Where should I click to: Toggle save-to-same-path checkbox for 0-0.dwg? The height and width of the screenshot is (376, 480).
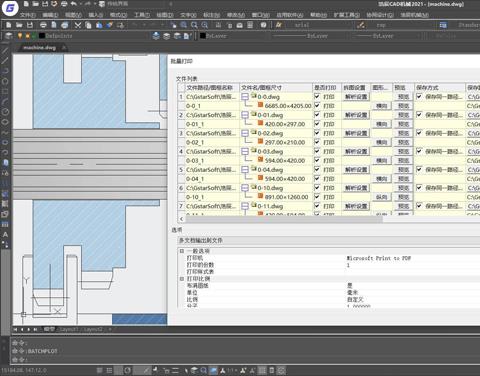point(419,96)
